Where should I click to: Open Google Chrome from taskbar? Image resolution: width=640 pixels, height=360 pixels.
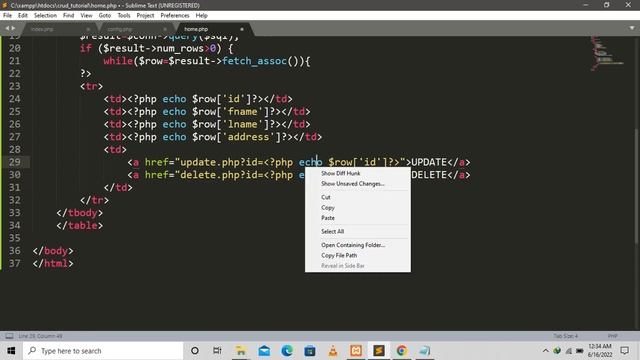(x=402, y=351)
